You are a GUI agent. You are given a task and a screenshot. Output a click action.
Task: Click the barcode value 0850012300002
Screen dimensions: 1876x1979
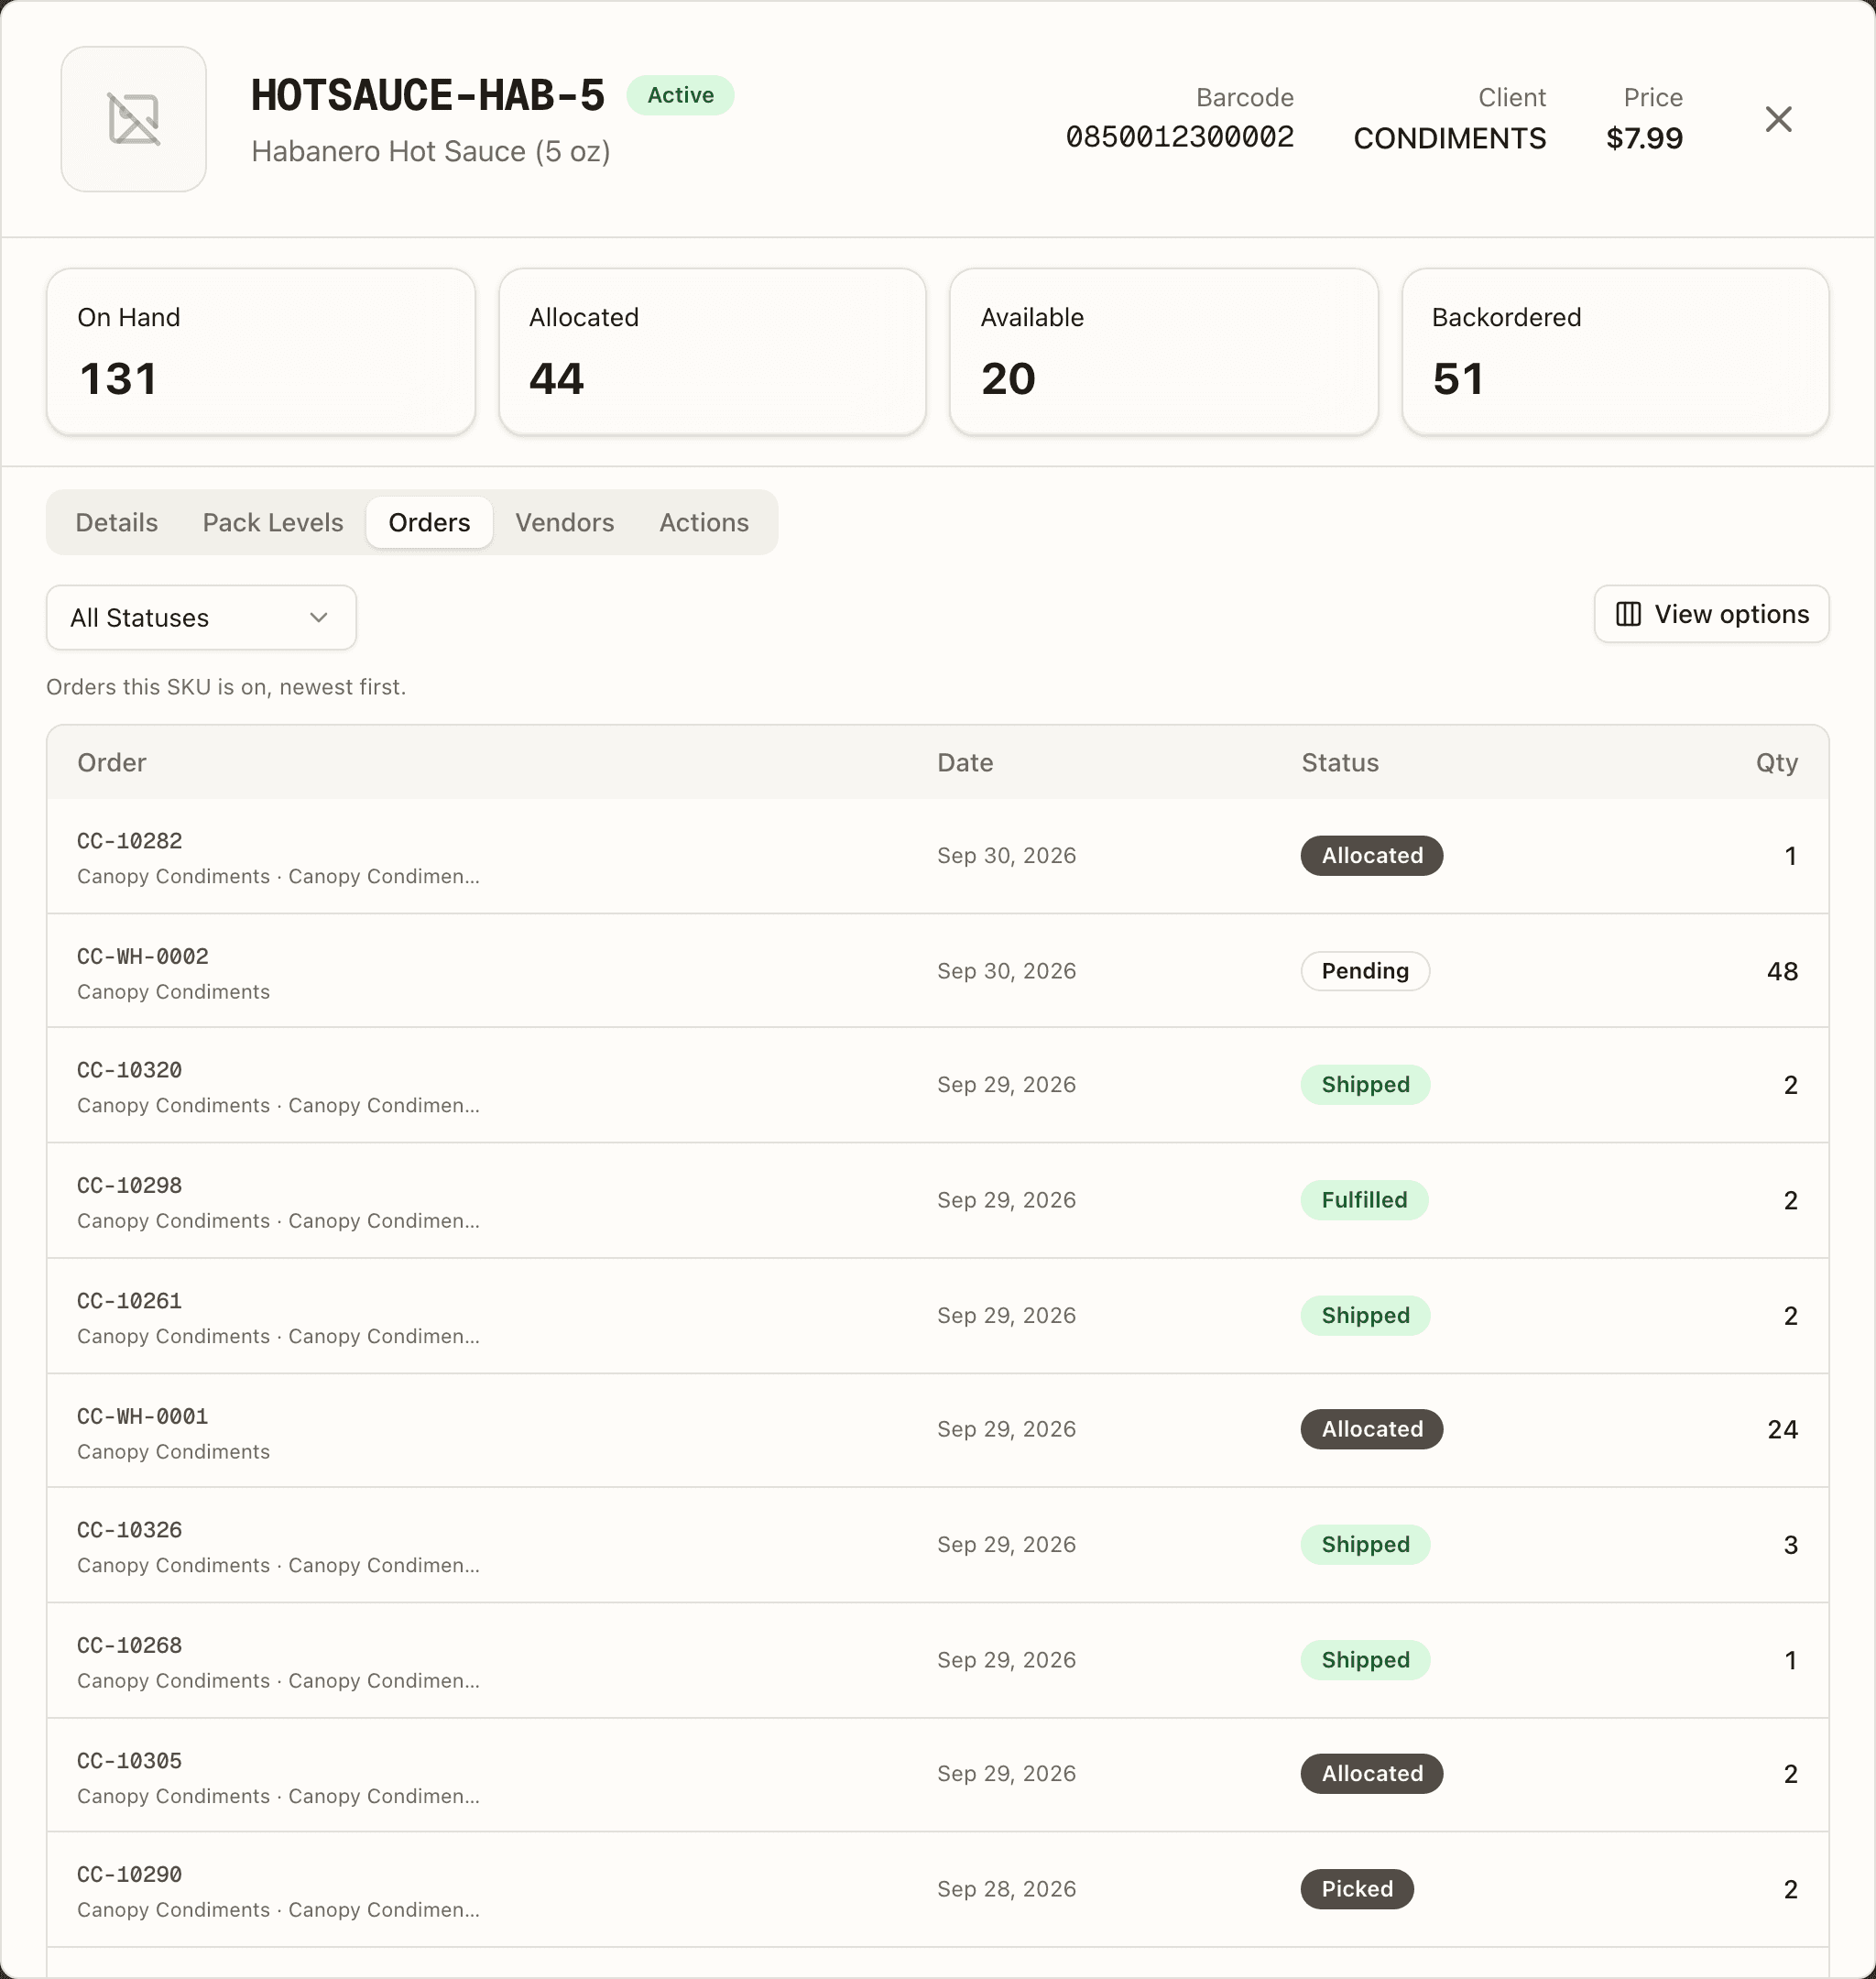(1179, 137)
